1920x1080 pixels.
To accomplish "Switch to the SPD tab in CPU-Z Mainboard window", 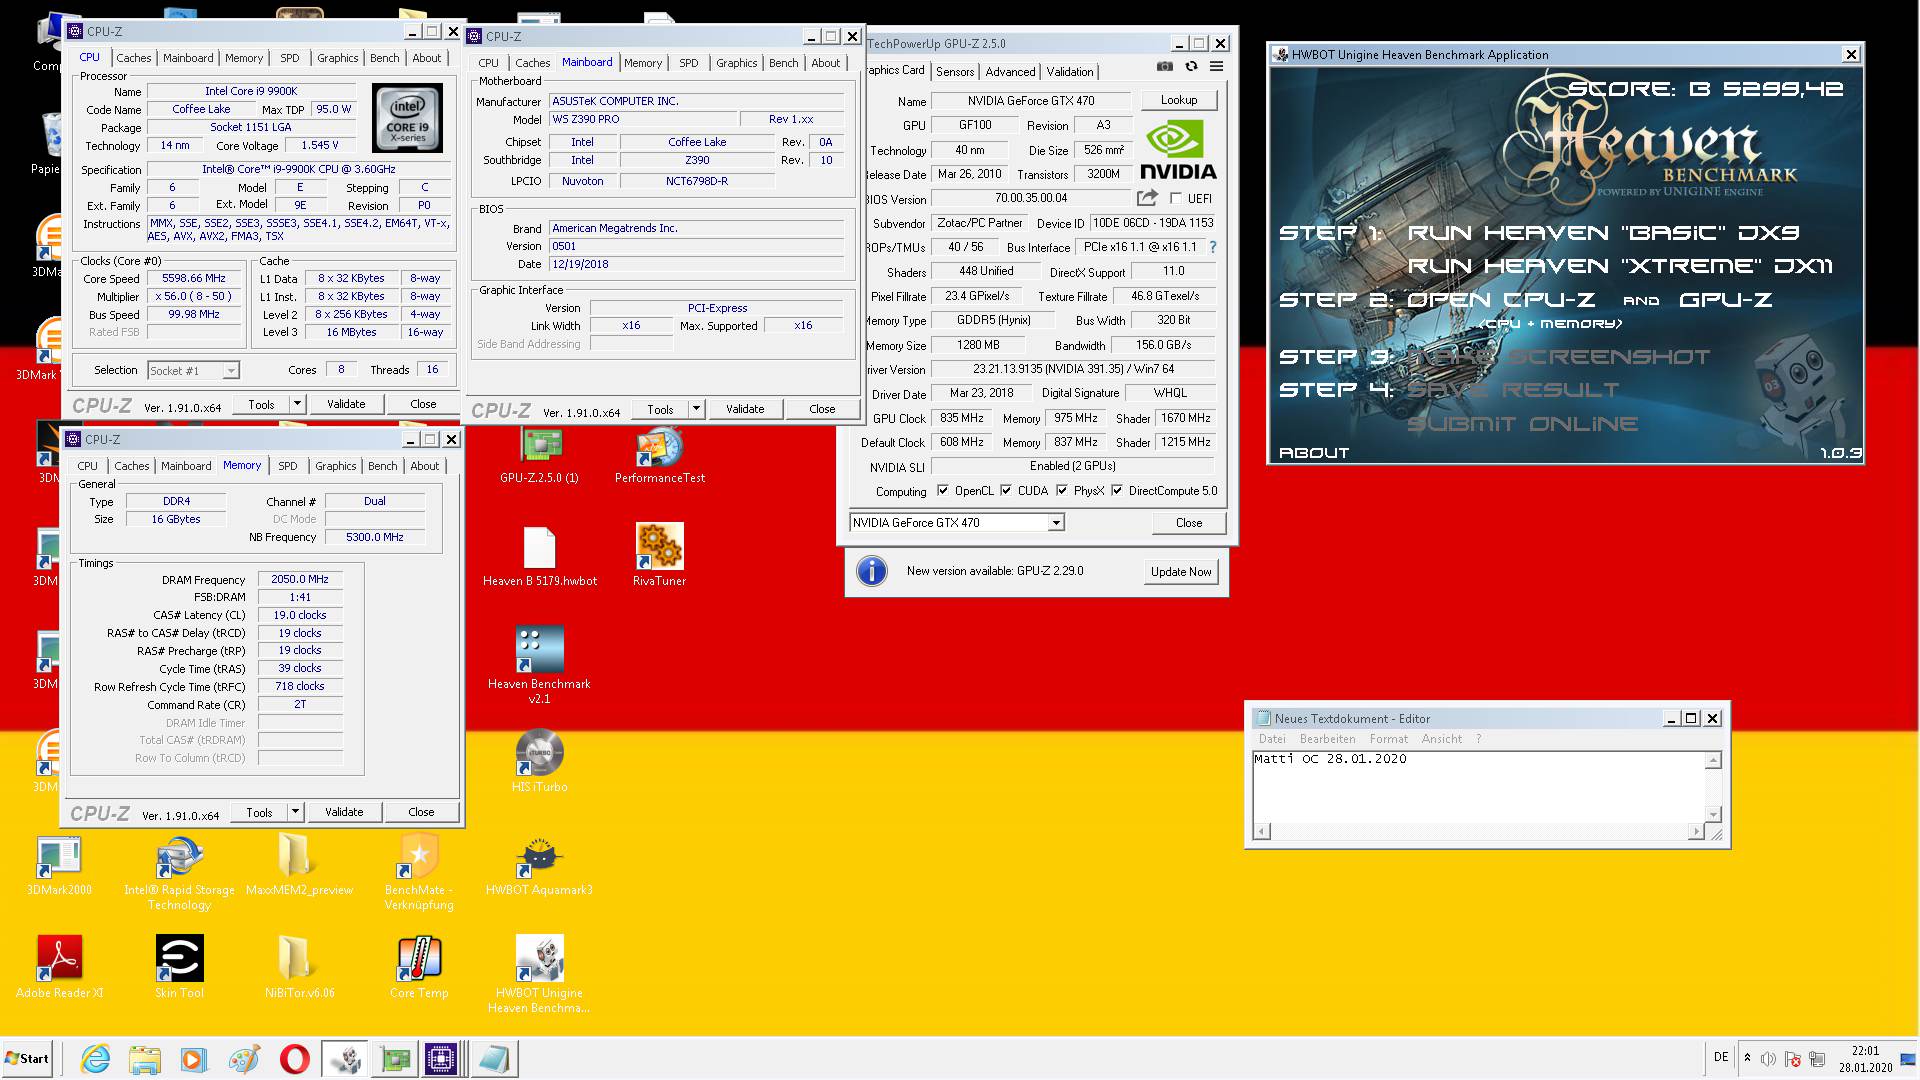I will 689,63.
